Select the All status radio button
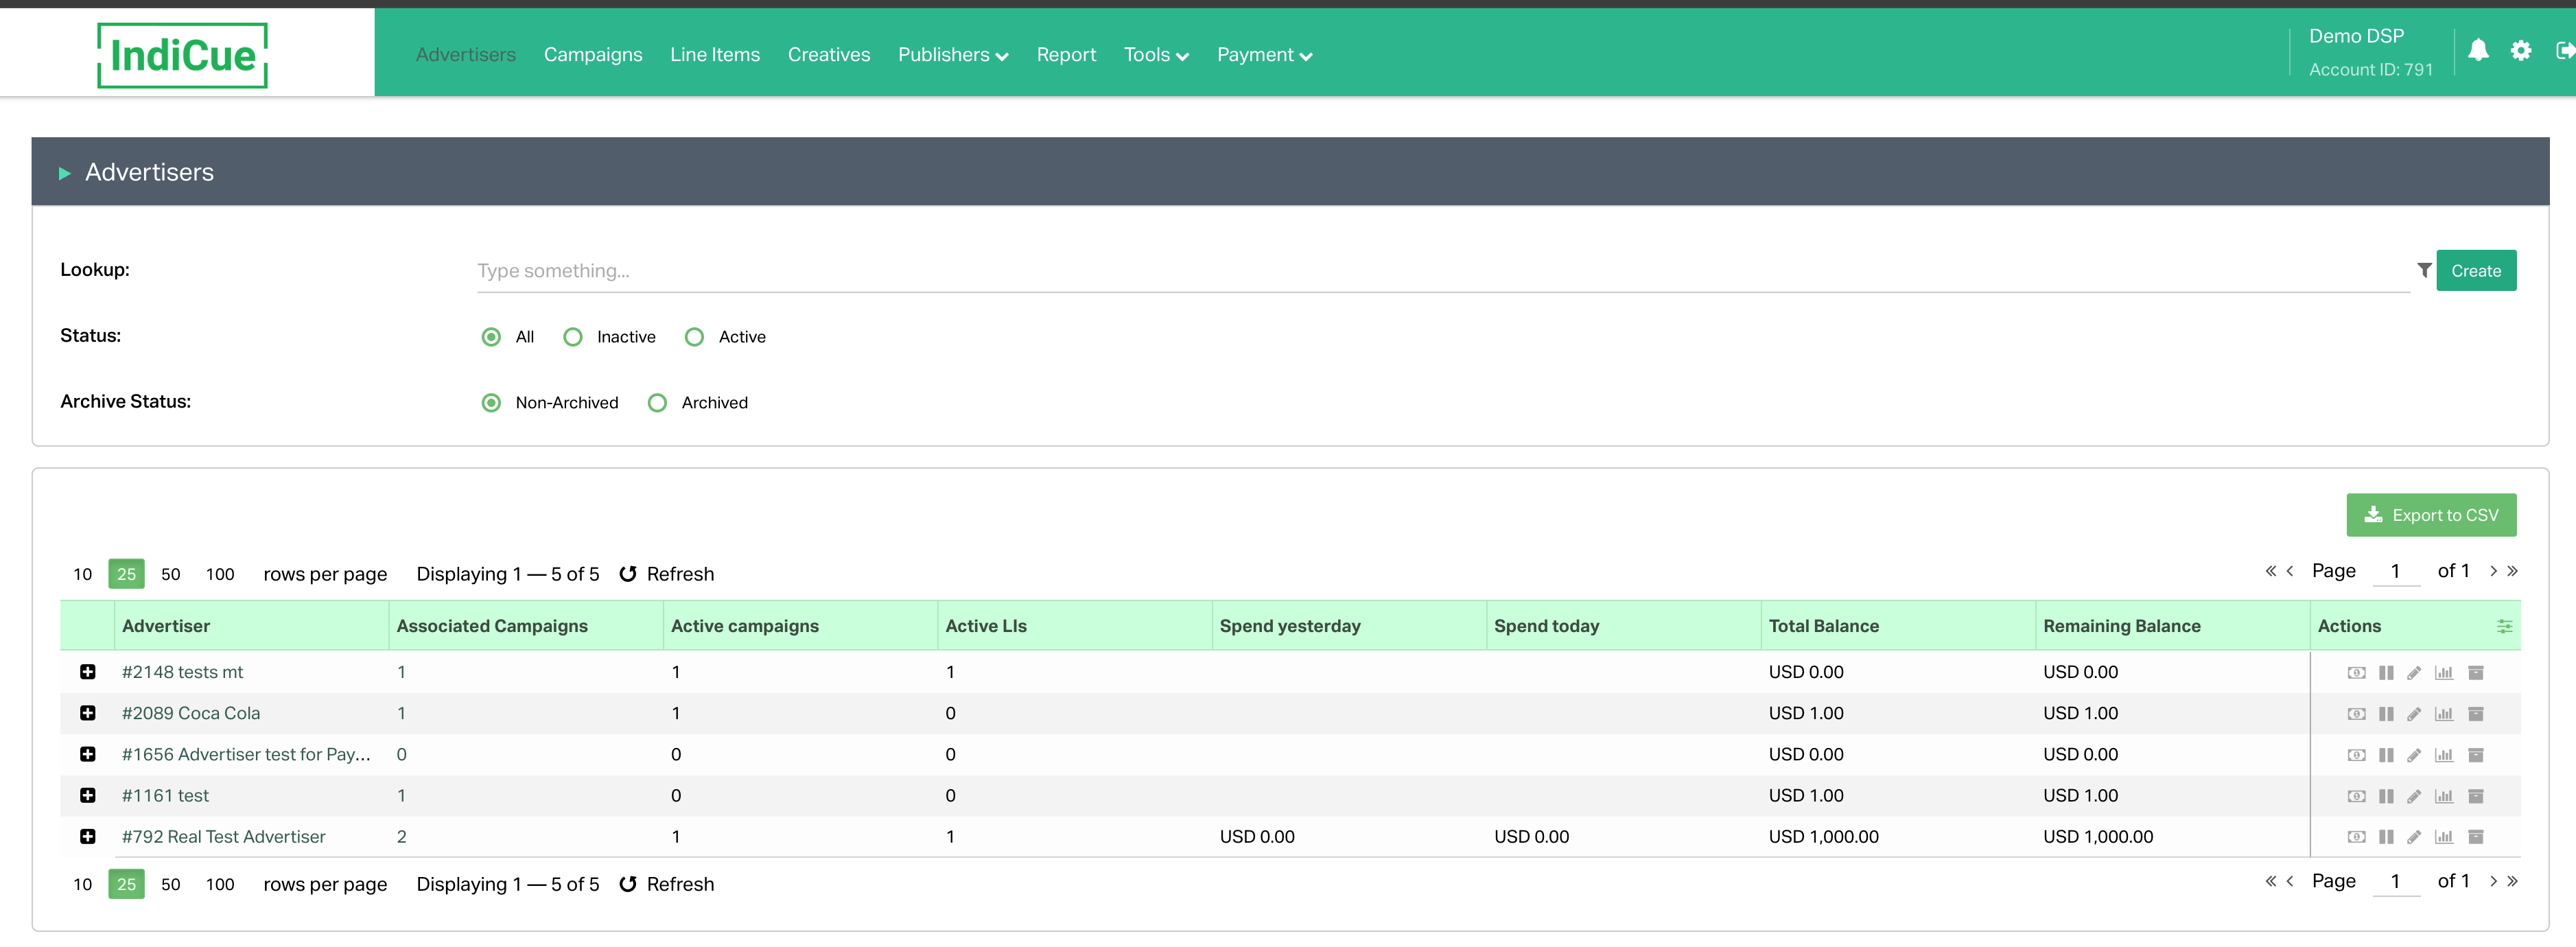 click(x=491, y=337)
